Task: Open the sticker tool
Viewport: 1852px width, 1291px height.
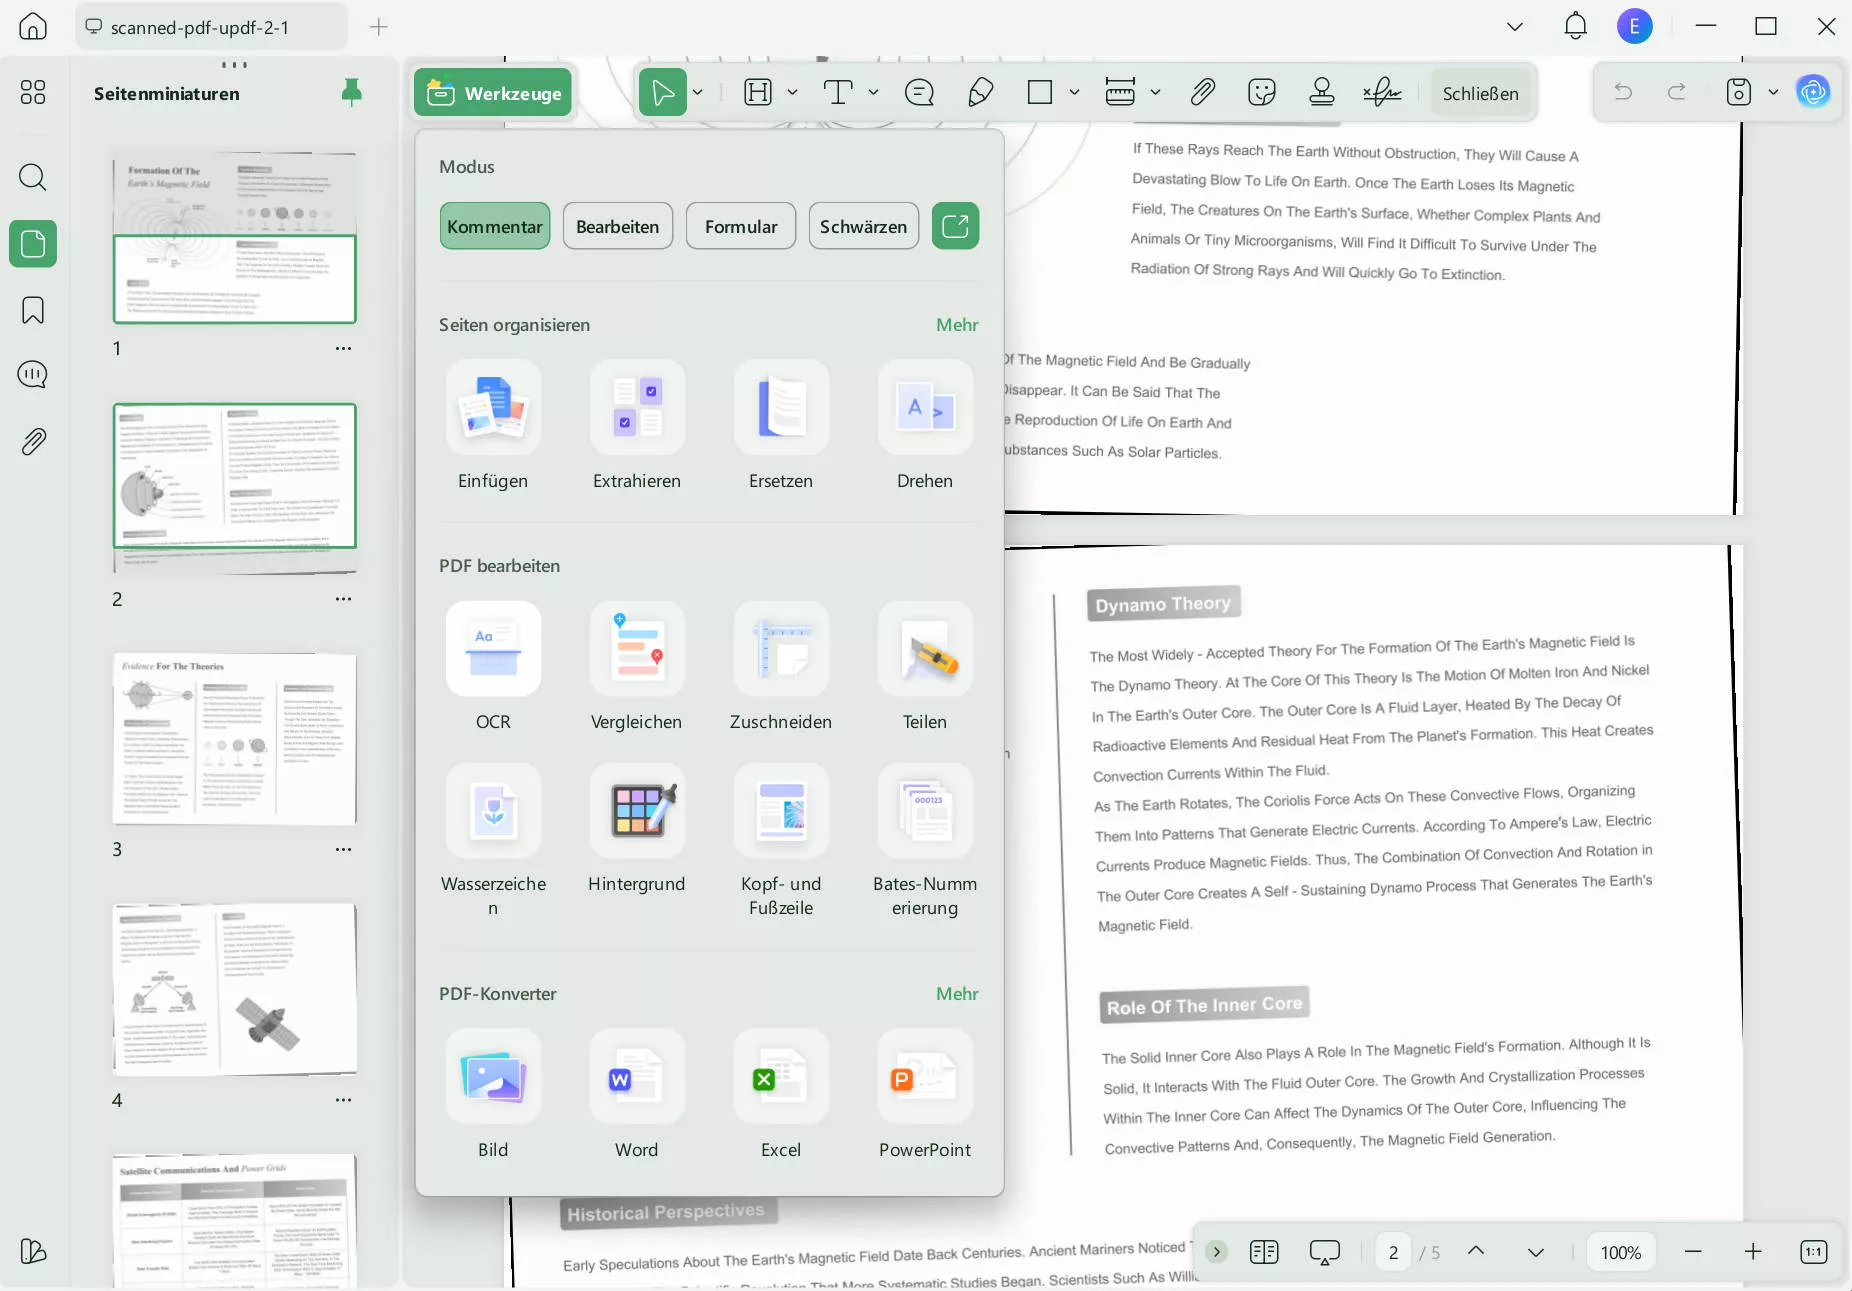Action: click(x=1262, y=93)
